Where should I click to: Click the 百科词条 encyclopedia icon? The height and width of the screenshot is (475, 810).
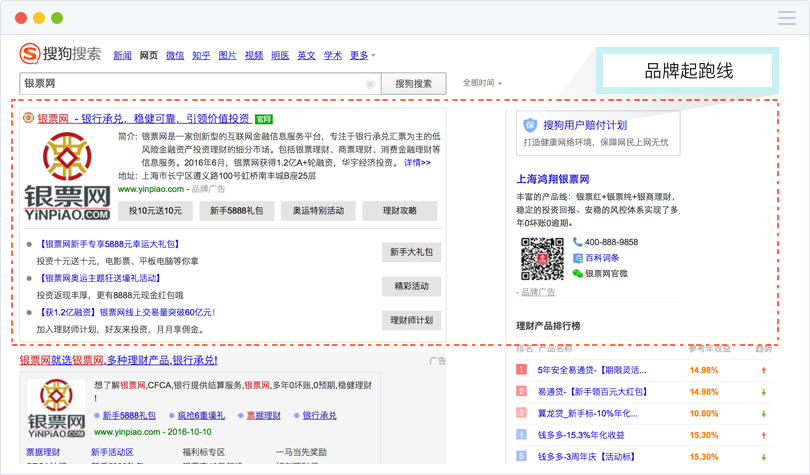pos(578,258)
